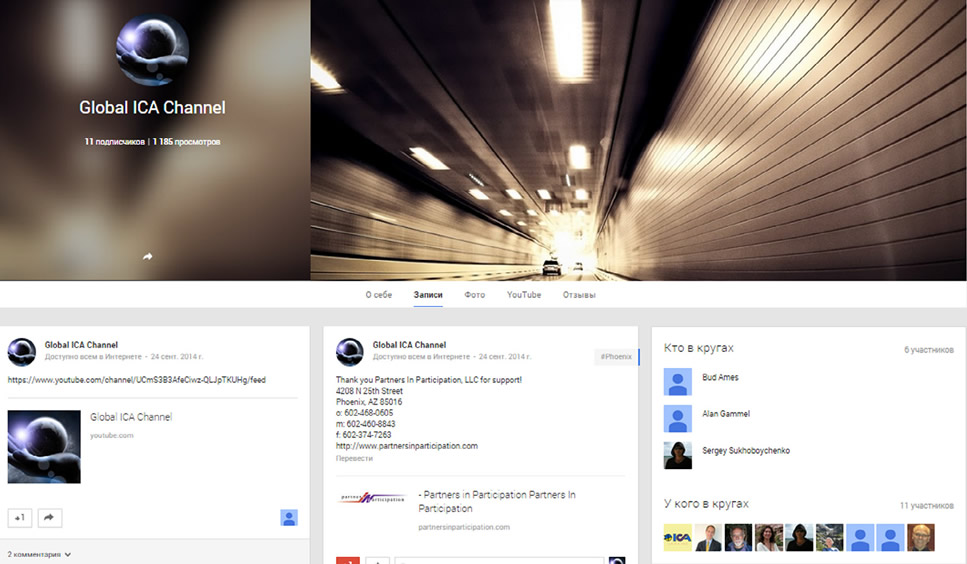Viewport: 967px width, 564px height.
Task: Open Global ICA Channel profile avatar in header
Action: click(x=152, y=50)
